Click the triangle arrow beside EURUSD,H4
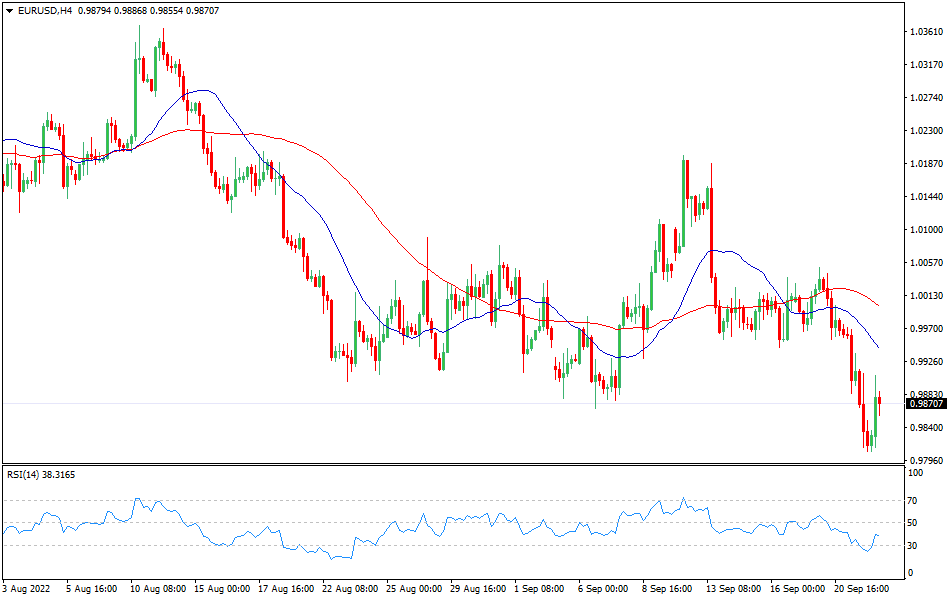 [9, 10]
